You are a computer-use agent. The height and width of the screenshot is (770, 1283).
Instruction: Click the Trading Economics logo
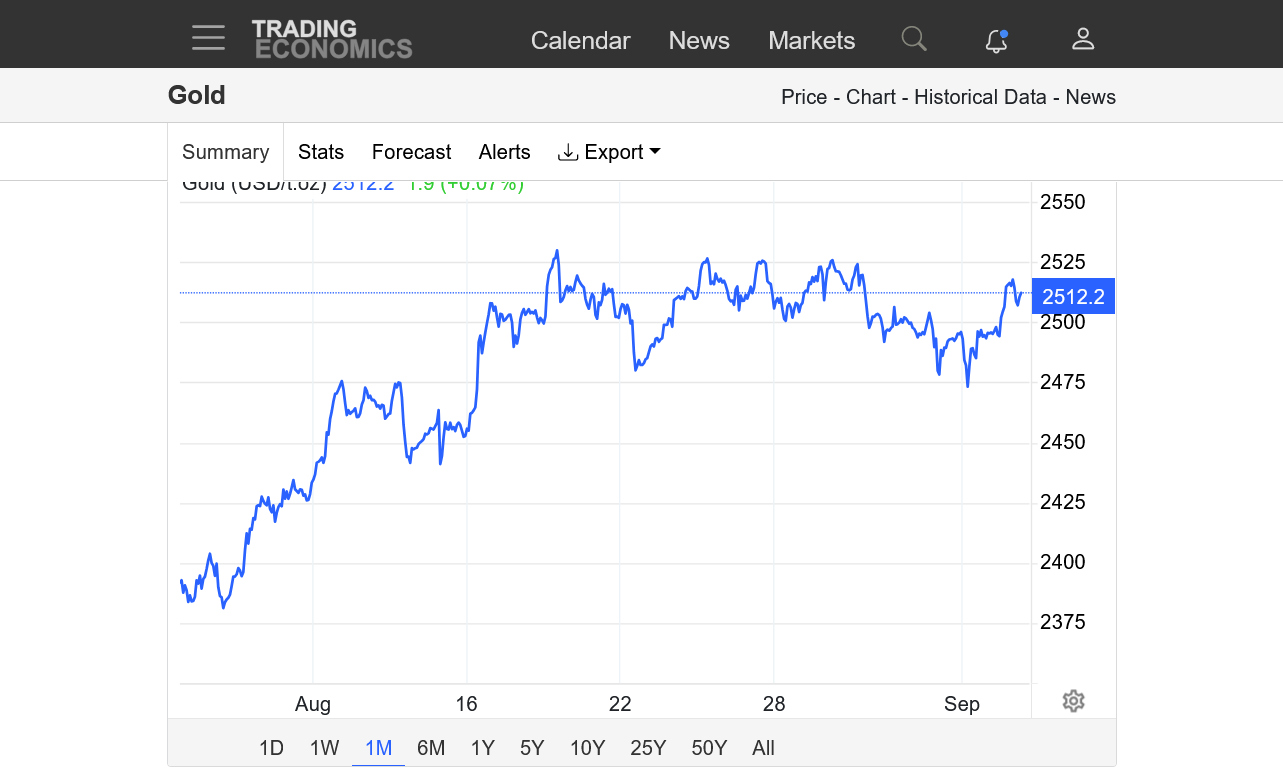[331, 39]
